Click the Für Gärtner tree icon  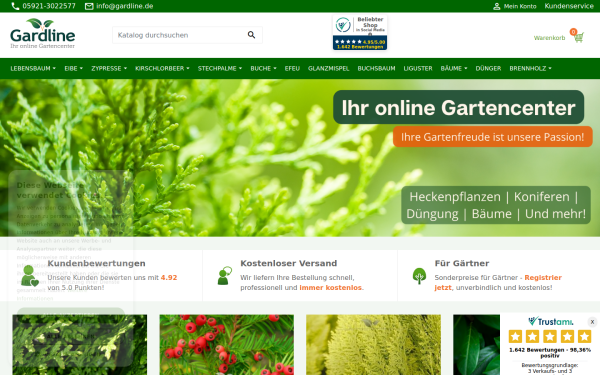419,276
